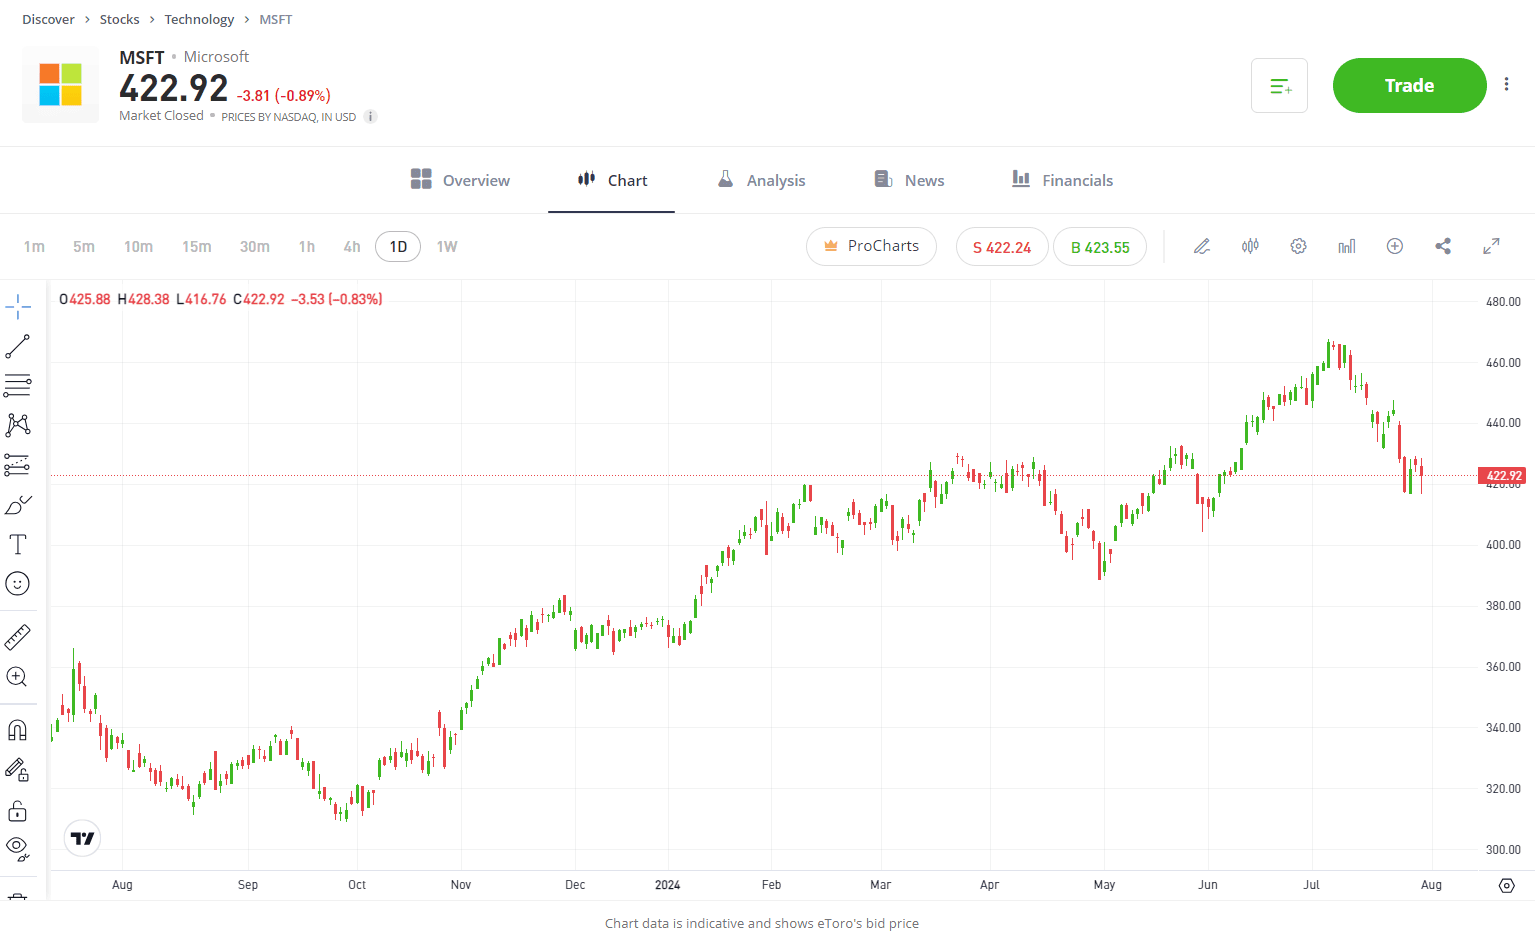Image resolution: width=1535 pixels, height=940 pixels.
Task: Choose the 15m interval
Action: pyautogui.click(x=197, y=246)
